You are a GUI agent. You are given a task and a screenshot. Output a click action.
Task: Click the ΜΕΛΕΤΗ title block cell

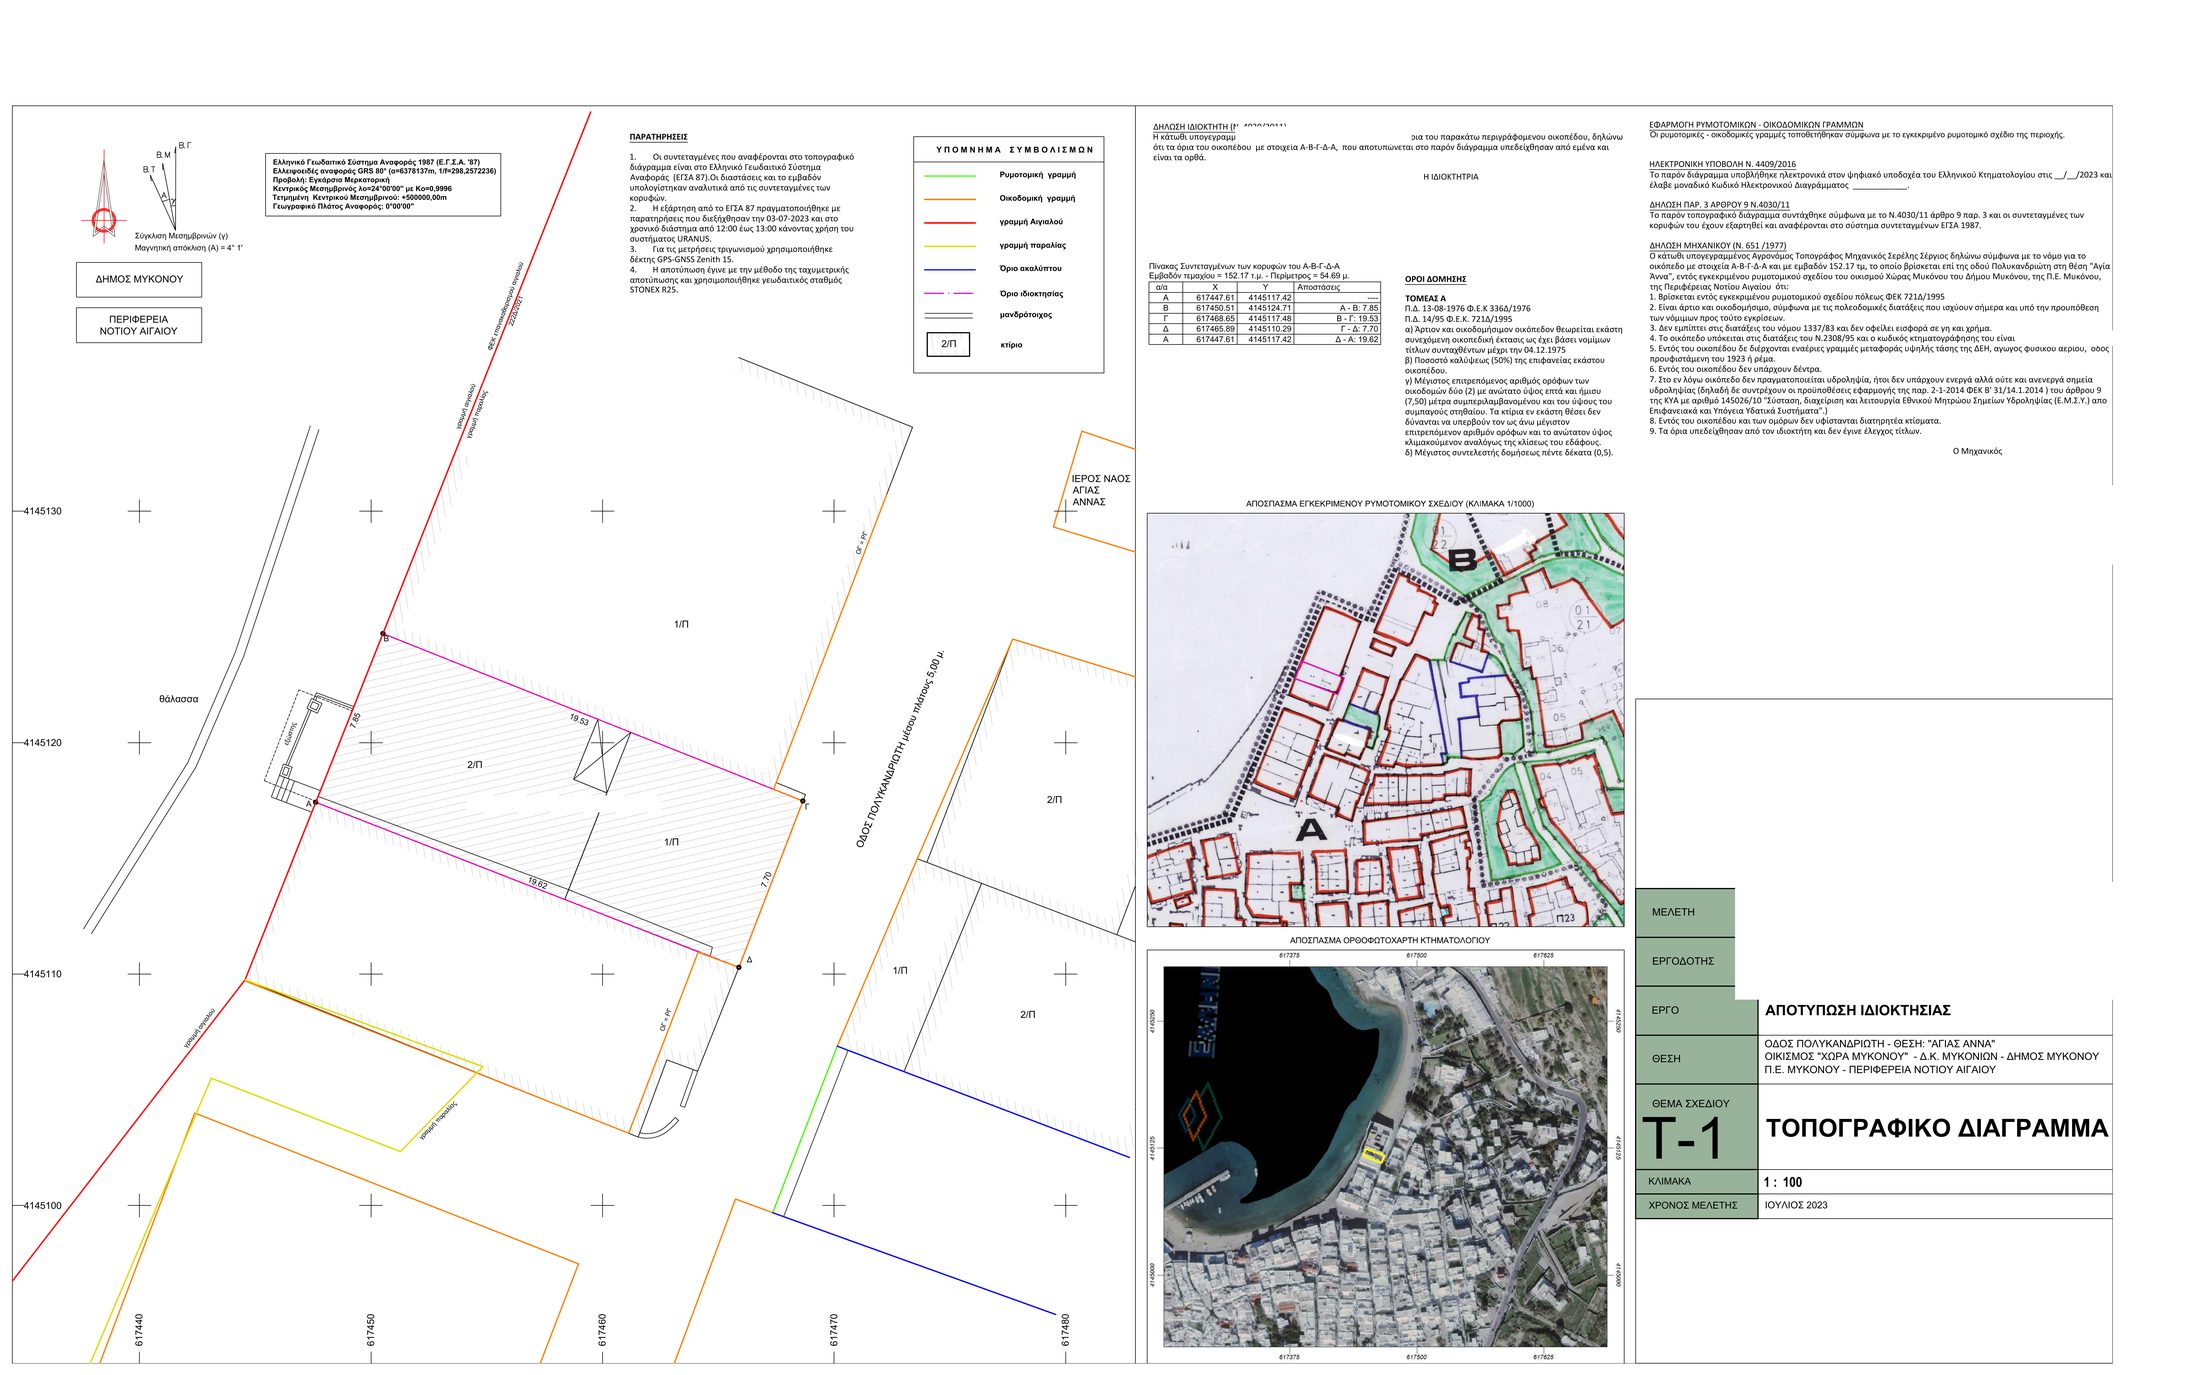point(1685,912)
